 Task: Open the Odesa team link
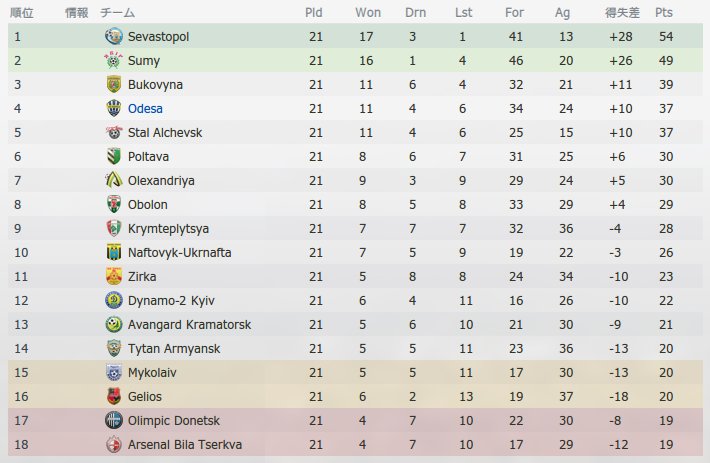pyautogui.click(x=145, y=109)
